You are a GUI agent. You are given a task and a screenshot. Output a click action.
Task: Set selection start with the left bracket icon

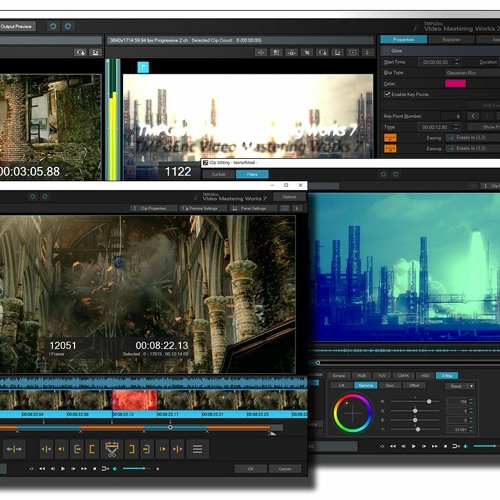pyautogui.click(x=92, y=449)
